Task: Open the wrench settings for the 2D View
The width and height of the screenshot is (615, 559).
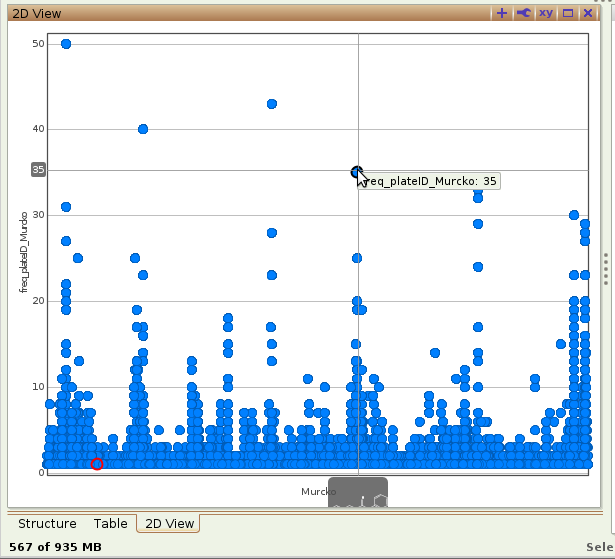Action: pos(523,13)
